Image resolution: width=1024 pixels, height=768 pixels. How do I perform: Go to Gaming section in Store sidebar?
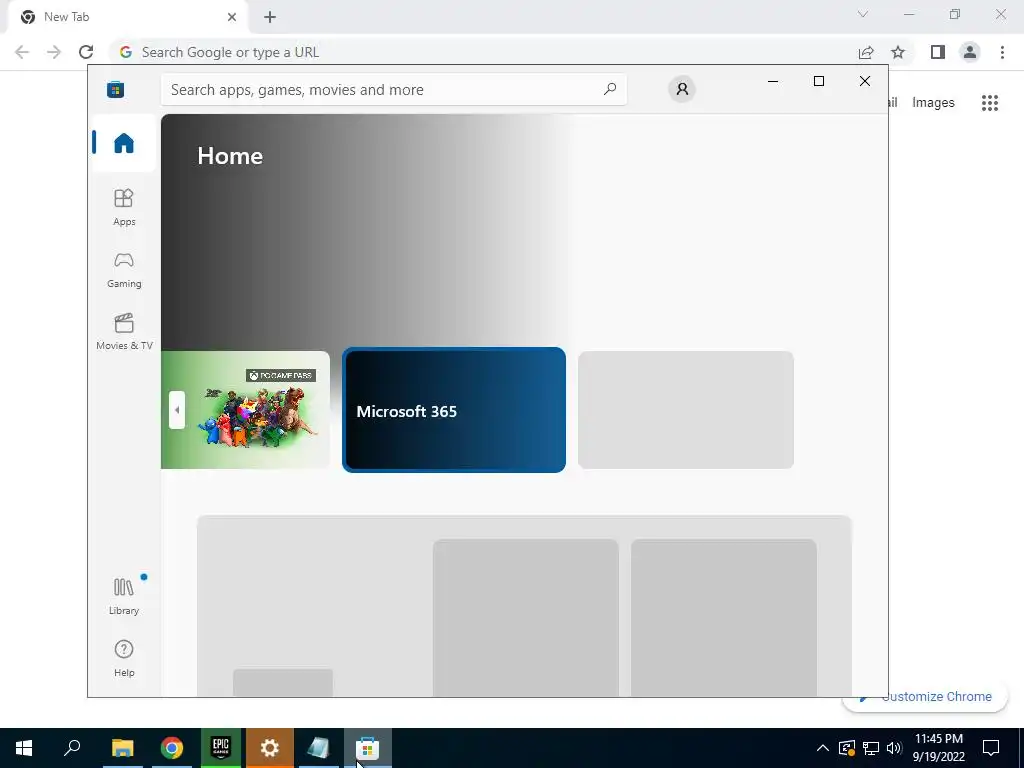click(123, 270)
